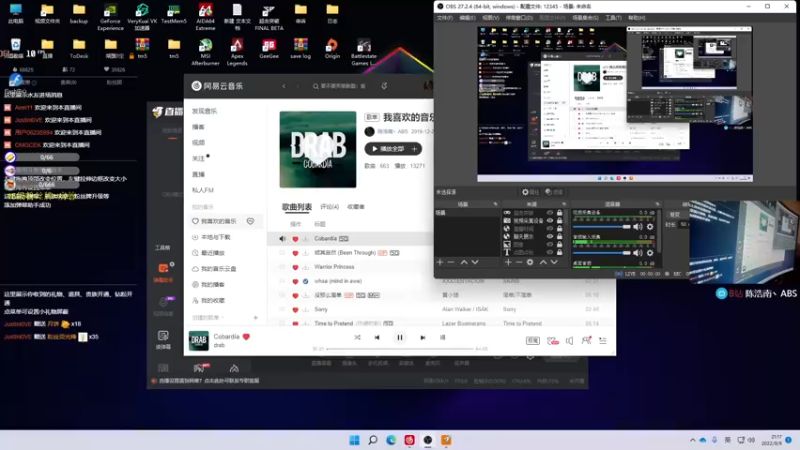This screenshot has height=450, width=800.
Task: Open GeeGee desktop shortcut
Action: point(269,48)
